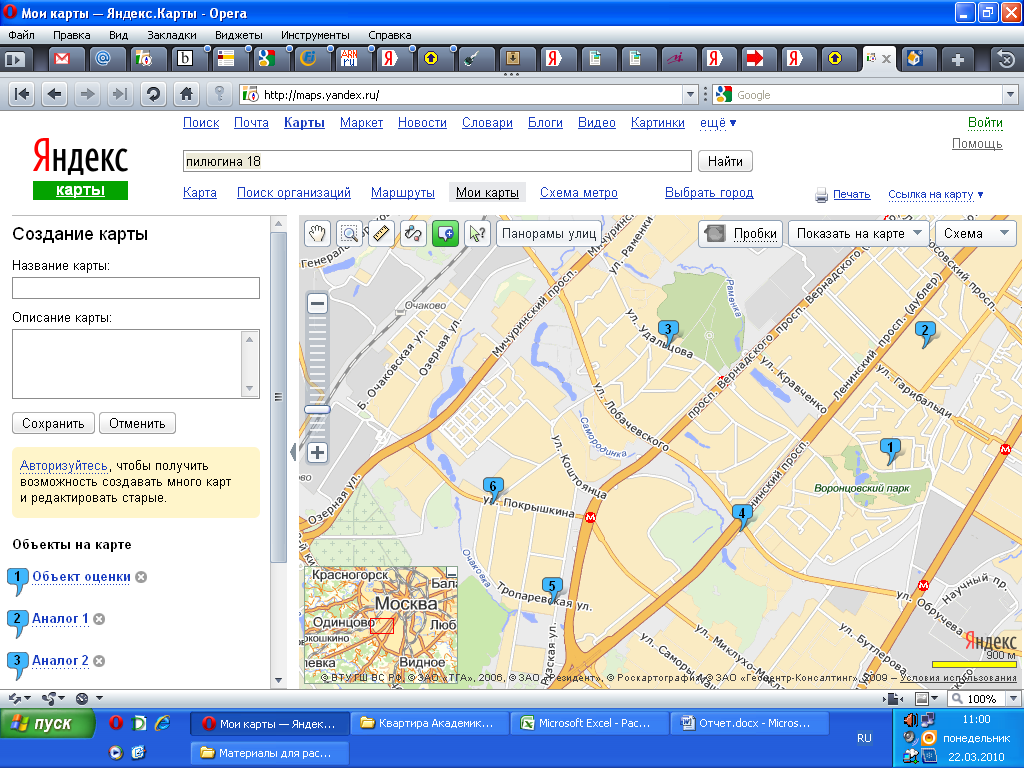Click map marker number 4
The image size is (1024, 768).
[x=741, y=516]
